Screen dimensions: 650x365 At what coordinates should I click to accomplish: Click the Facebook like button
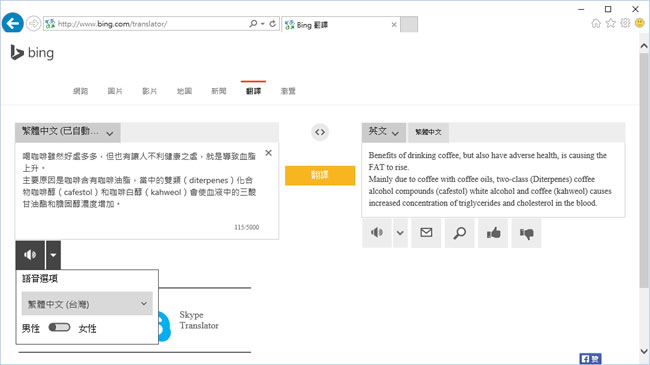590,359
